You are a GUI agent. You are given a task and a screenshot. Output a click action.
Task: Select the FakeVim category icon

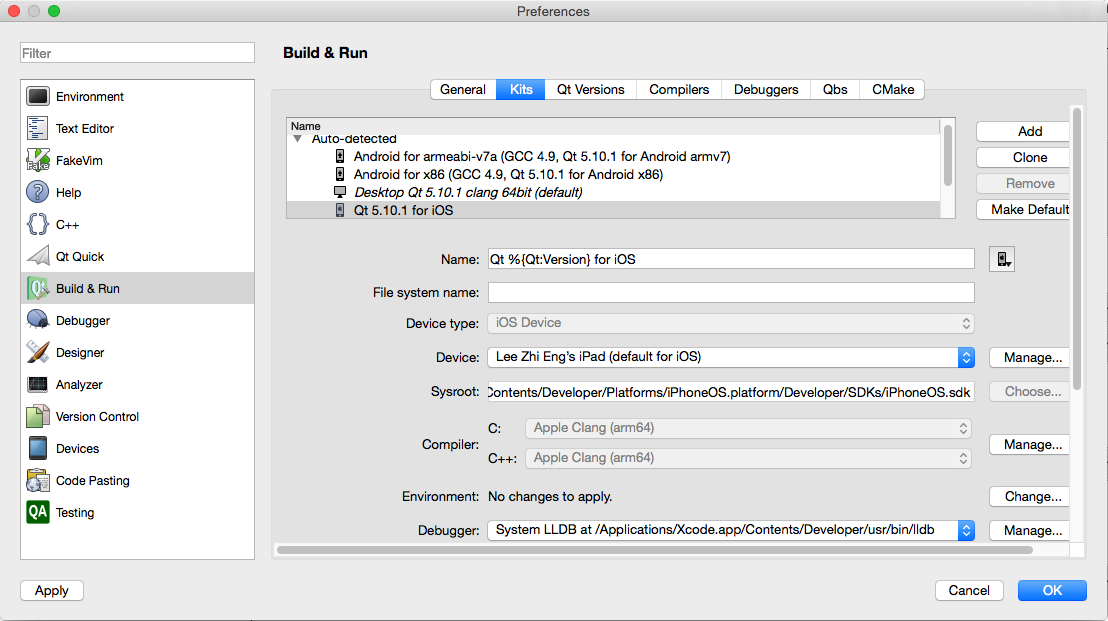pyautogui.click(x=38, y=160)
